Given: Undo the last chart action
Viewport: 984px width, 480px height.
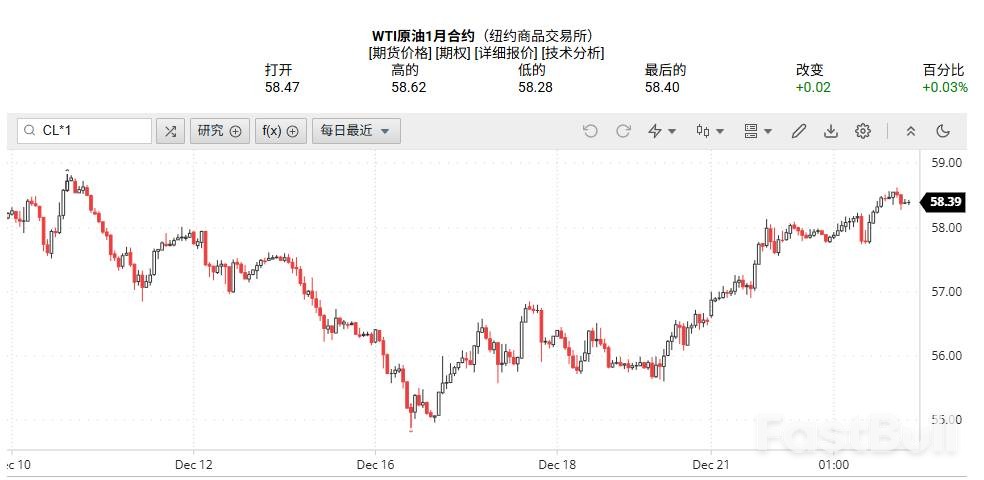Looking at the screenshot, I should pyautogui.click(x=590, y=131).
